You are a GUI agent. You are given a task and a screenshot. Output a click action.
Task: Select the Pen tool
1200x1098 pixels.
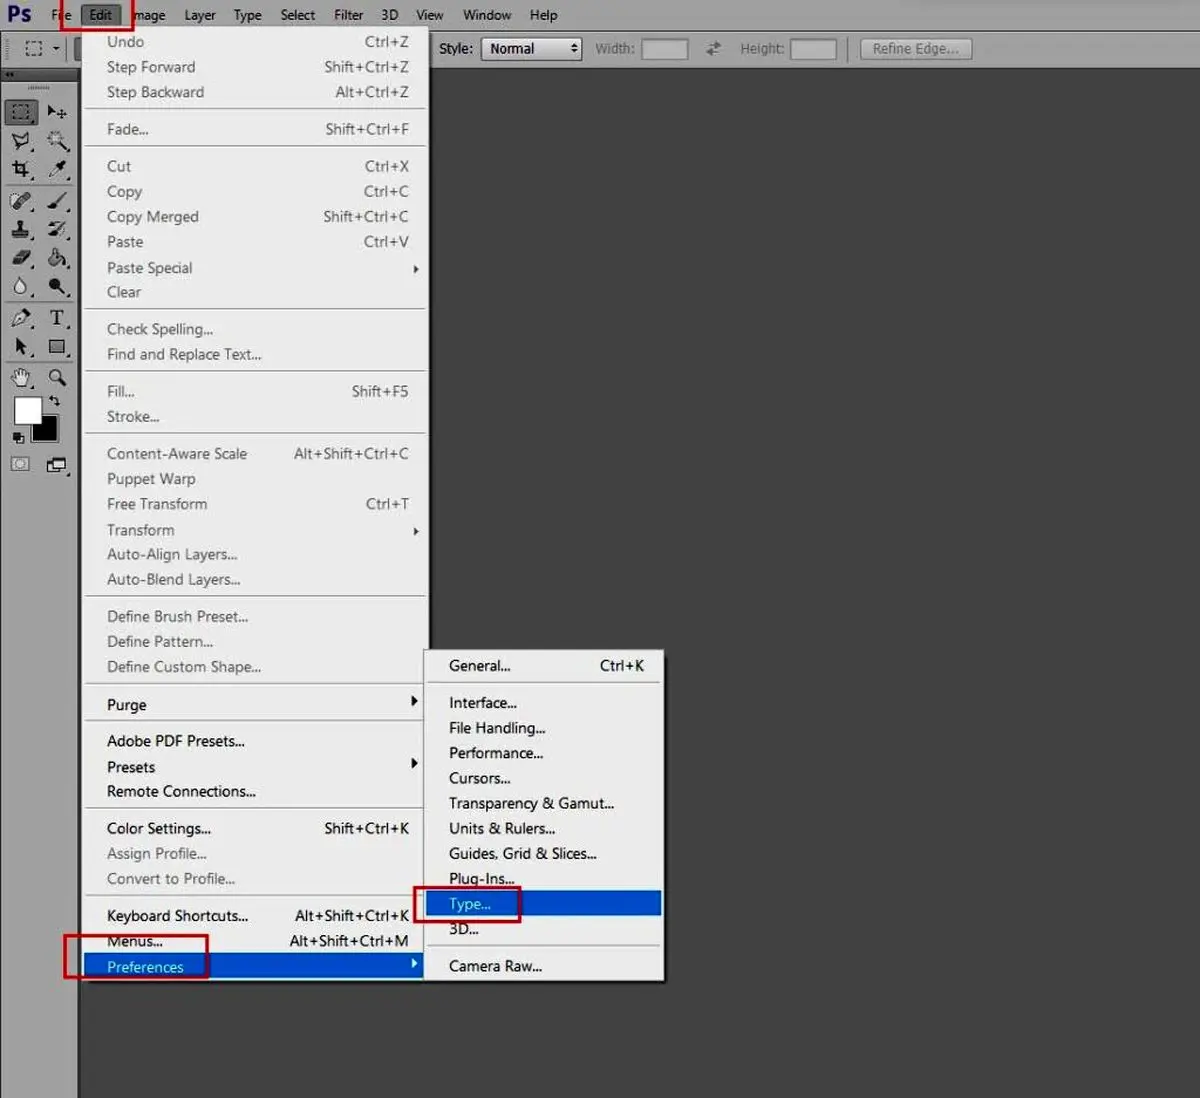point(21,318)
